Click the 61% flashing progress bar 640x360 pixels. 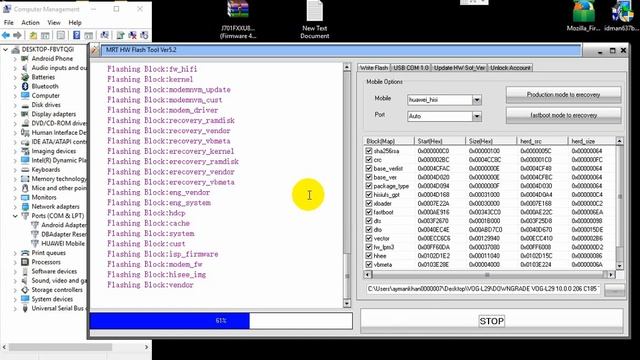221,321
